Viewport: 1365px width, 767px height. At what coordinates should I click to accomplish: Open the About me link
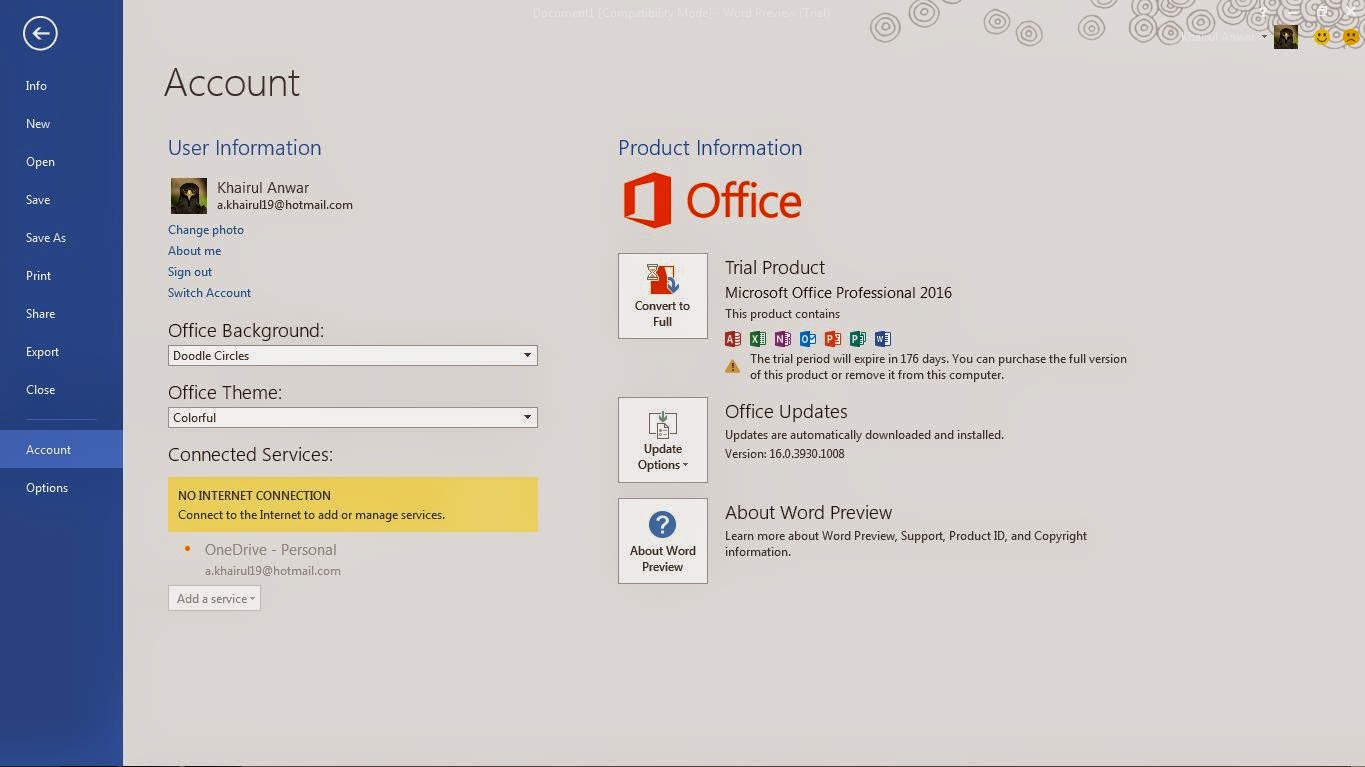coord(195,251)
